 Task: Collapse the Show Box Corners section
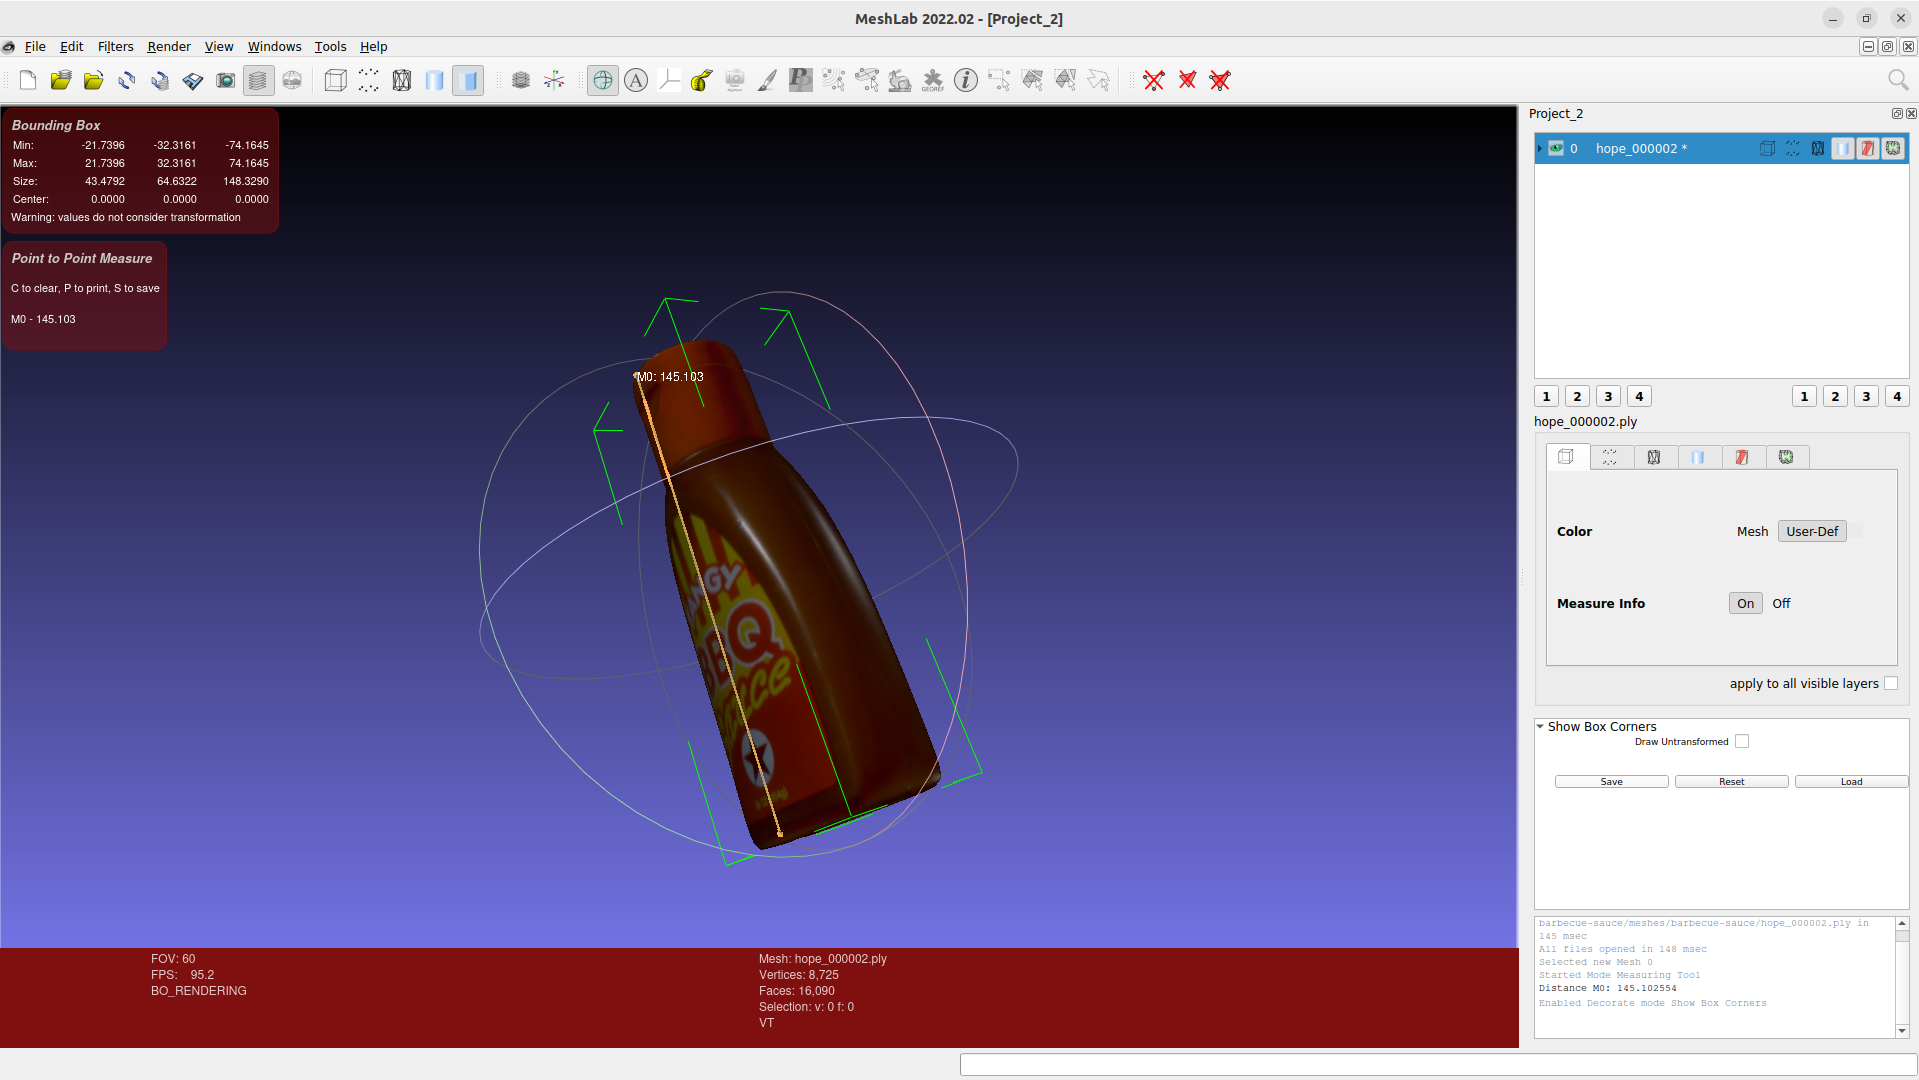coord(1540,727)
